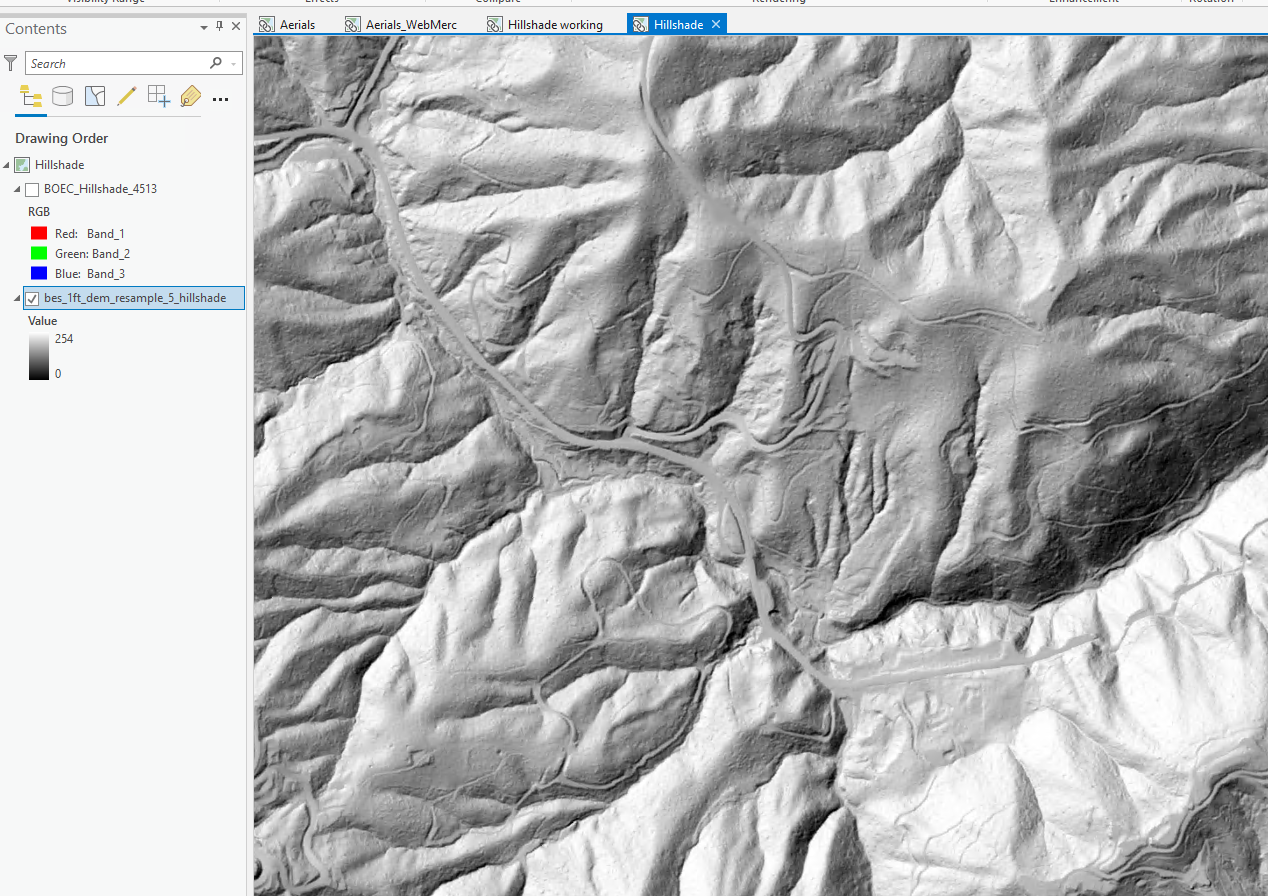Image resolution: width=1268 pixels, height=896 pixels.
Task: Collapse the BOEC_Hillshade_4513 layer
Action: [x=15, y=188]
